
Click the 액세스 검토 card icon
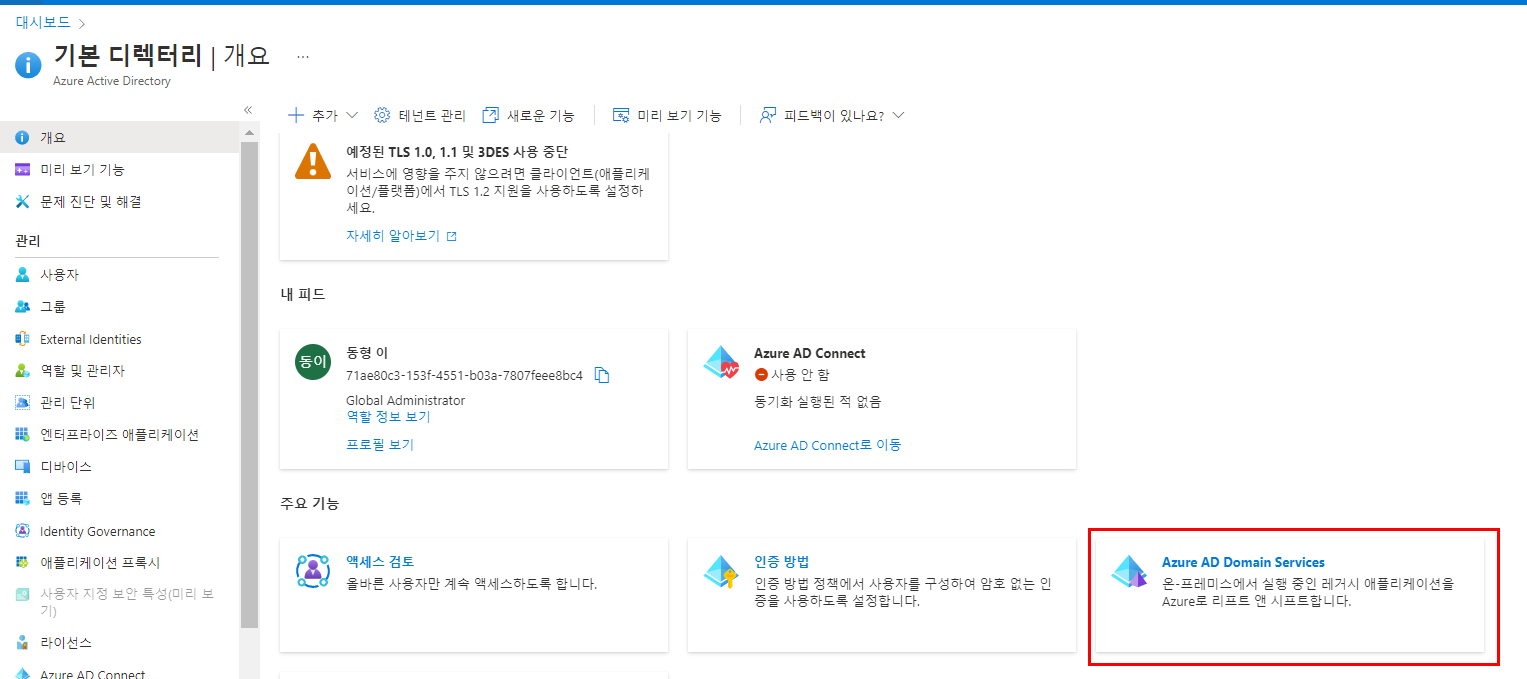coord(313,571)
